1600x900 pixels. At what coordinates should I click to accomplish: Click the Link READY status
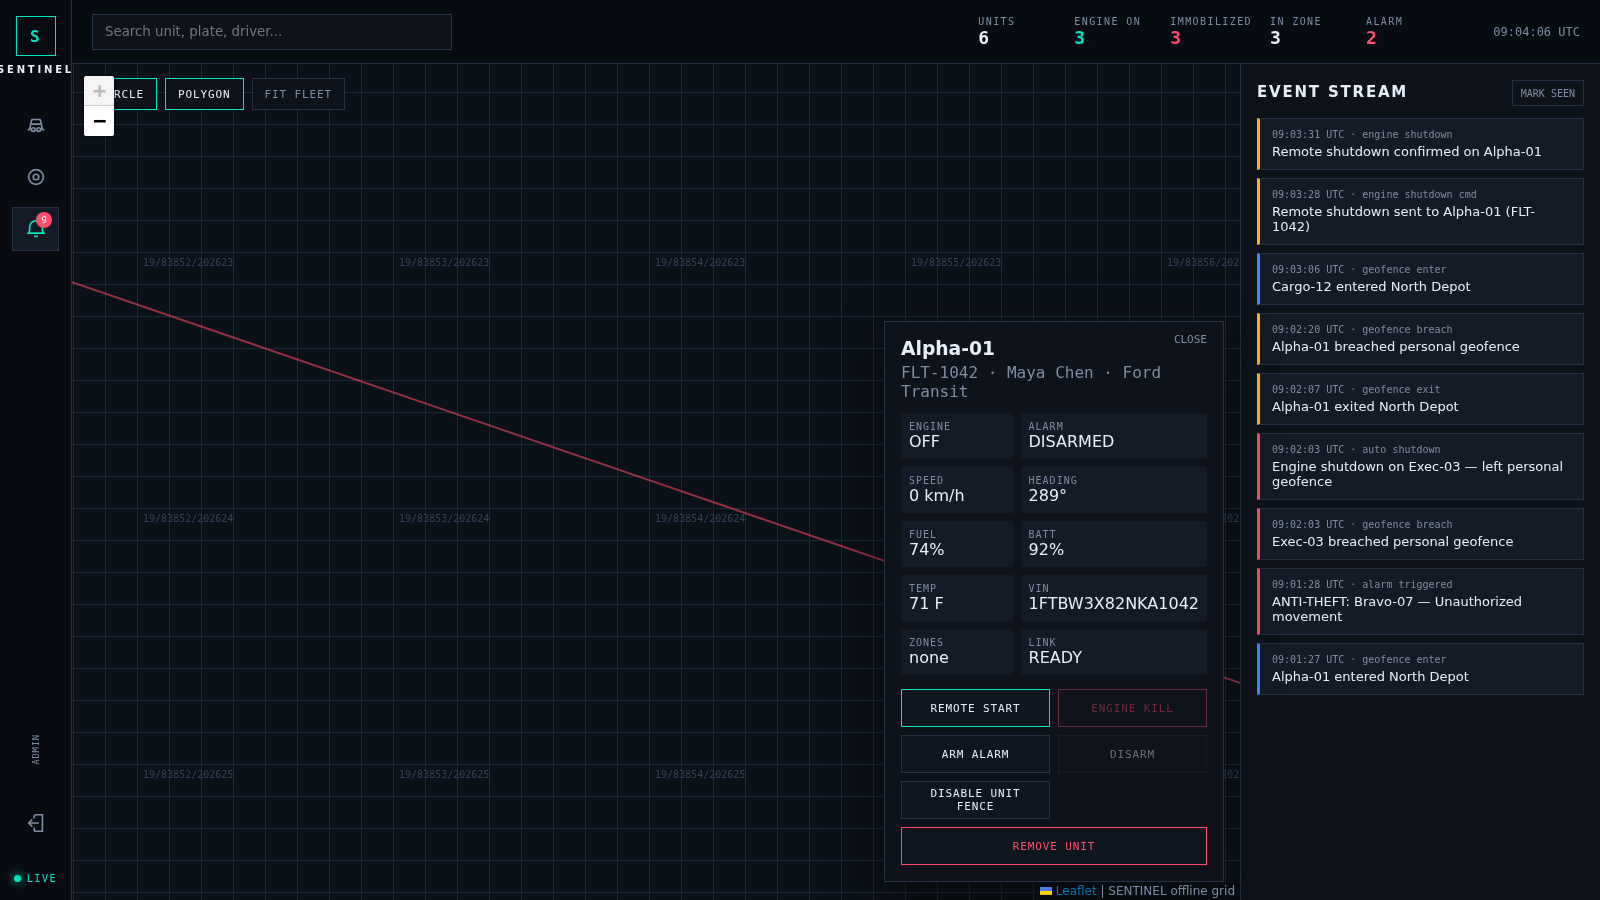coord(1114,652)
